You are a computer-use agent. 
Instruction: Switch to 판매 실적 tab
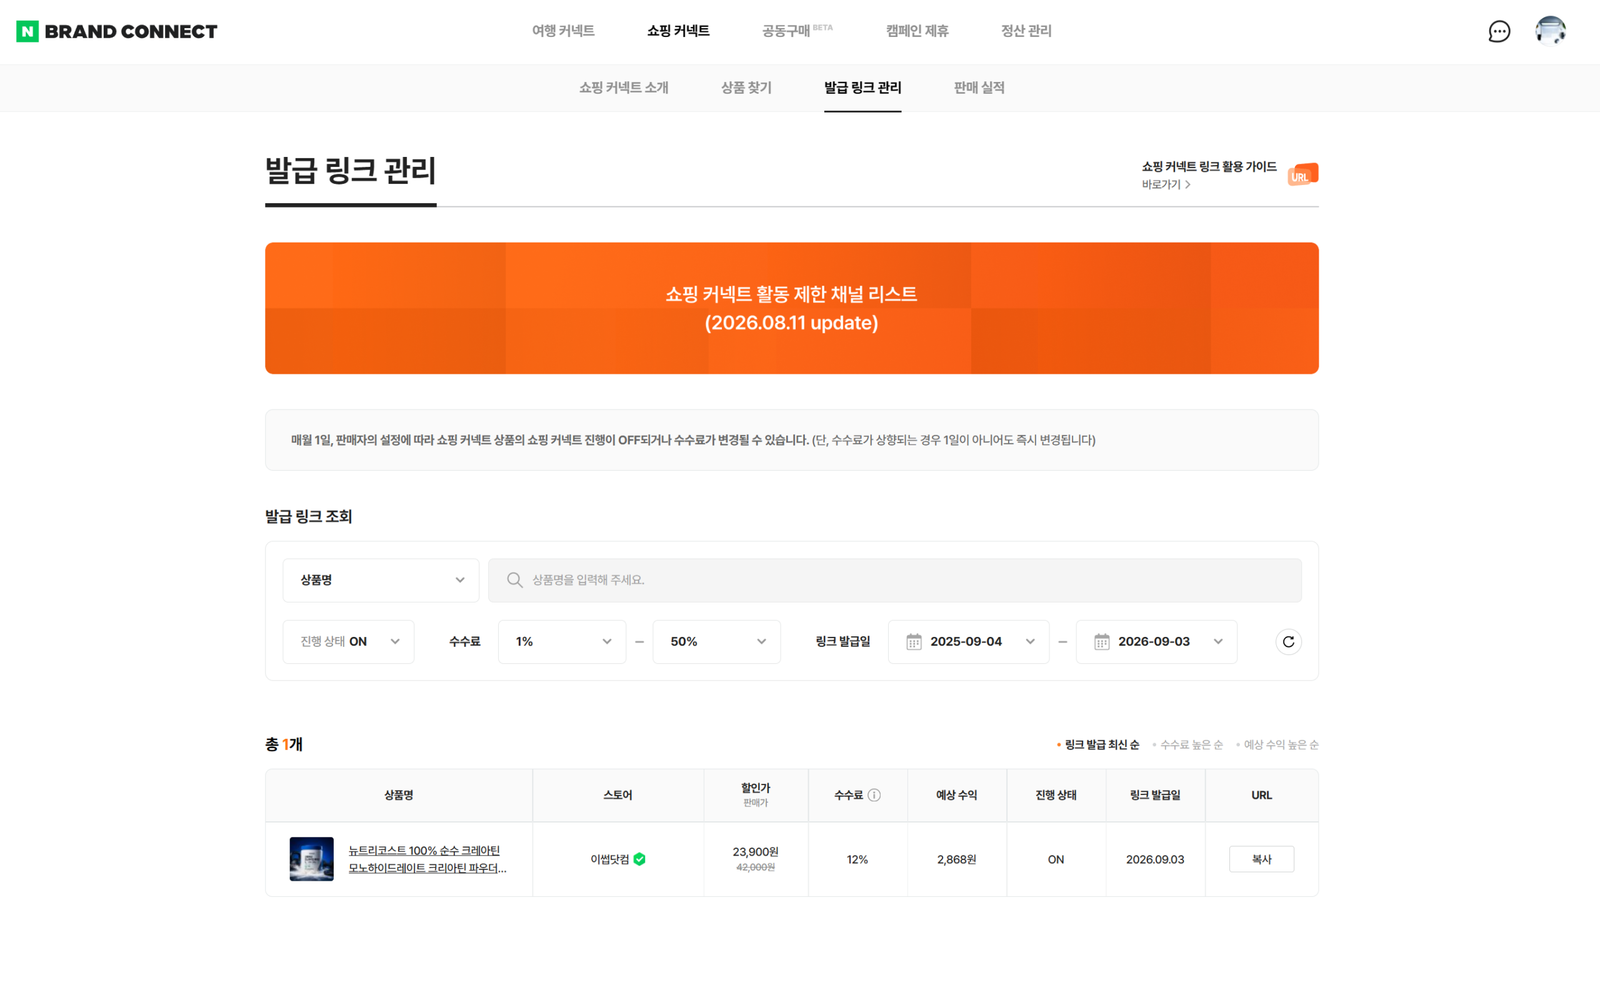click(979, 88)
